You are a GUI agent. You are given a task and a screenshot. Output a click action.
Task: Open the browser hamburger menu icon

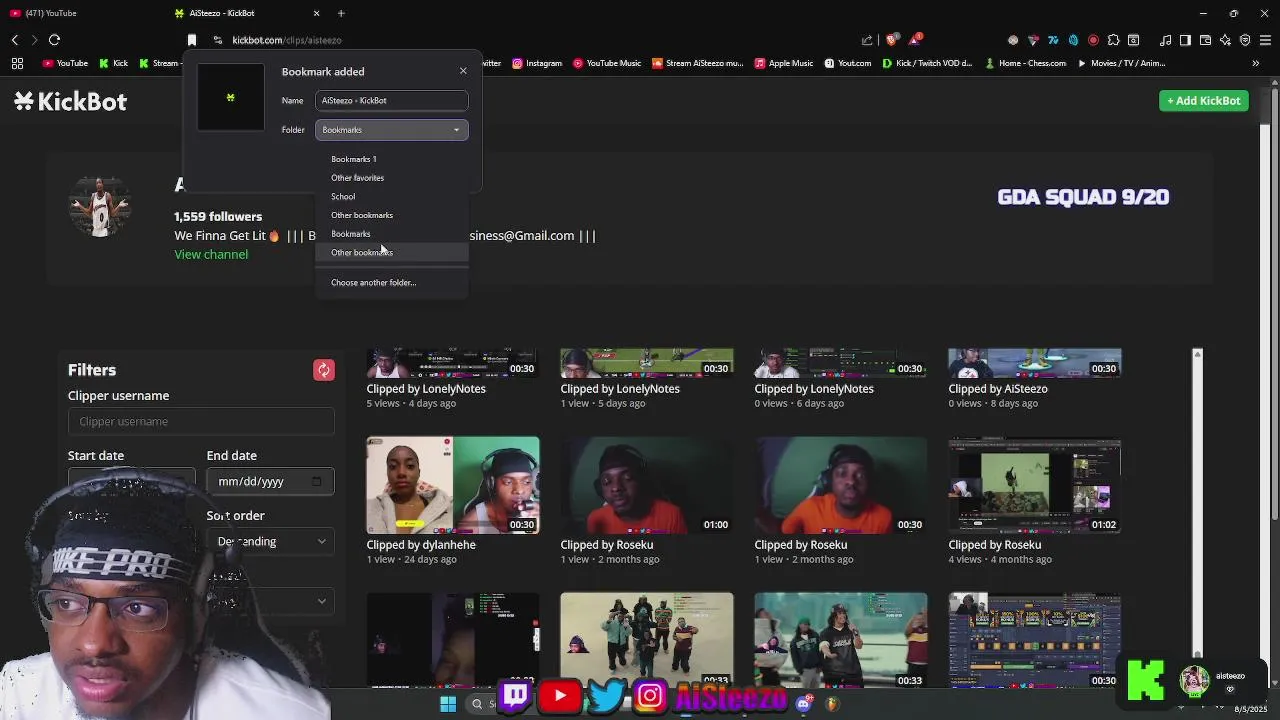coord(1264,40)
